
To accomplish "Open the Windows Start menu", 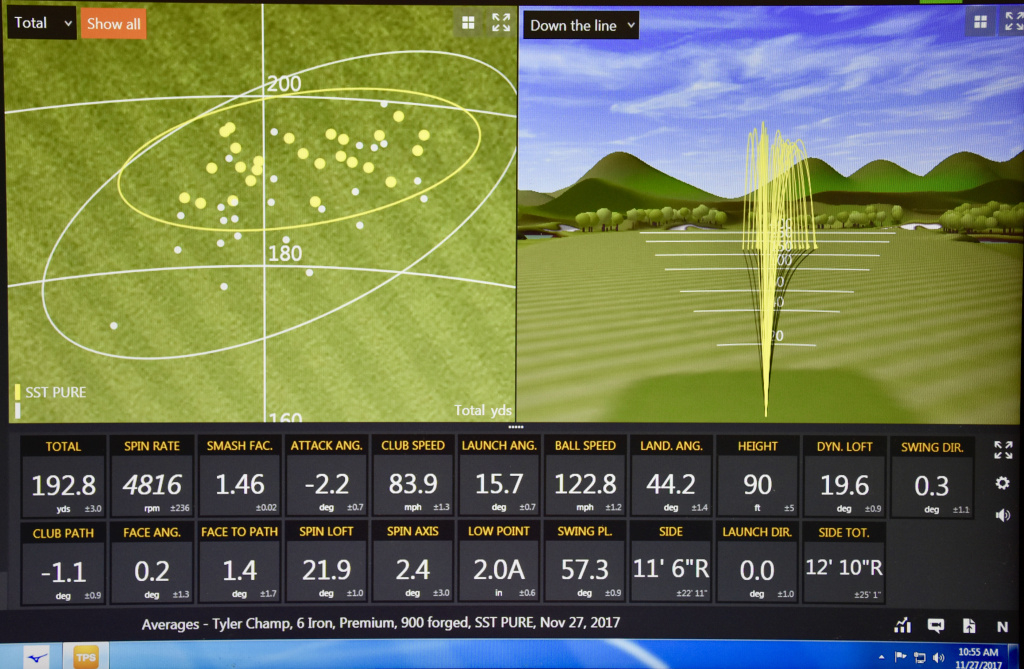I will pos(12,657).
